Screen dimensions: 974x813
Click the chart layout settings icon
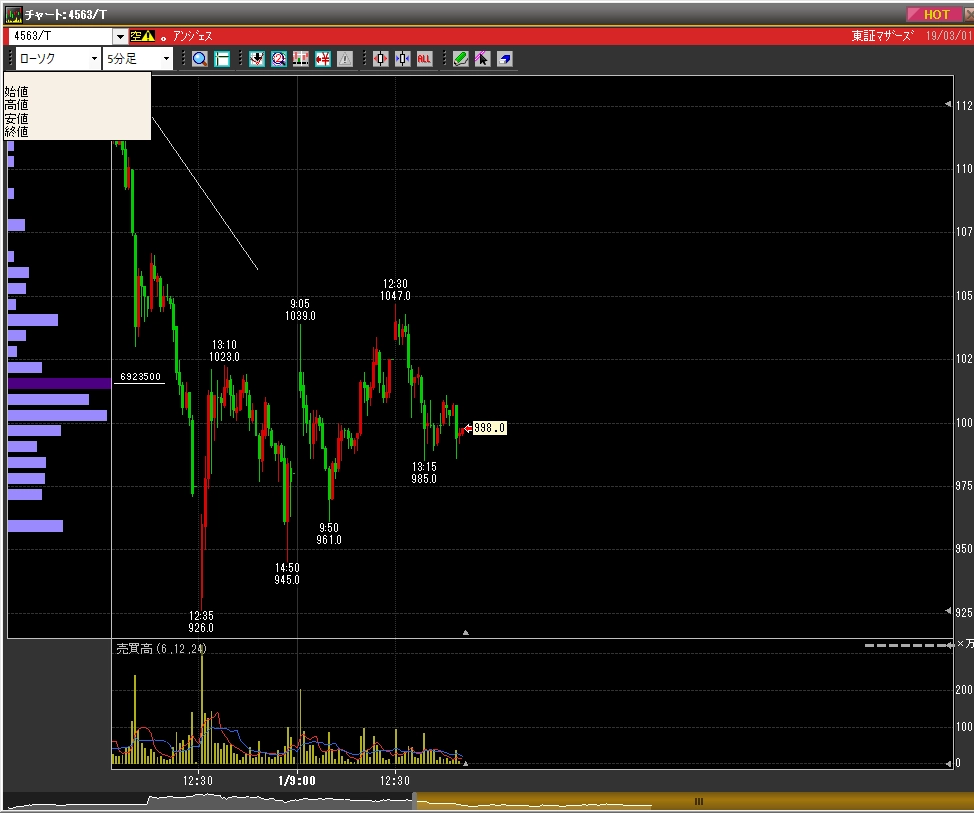click(222, 59)
